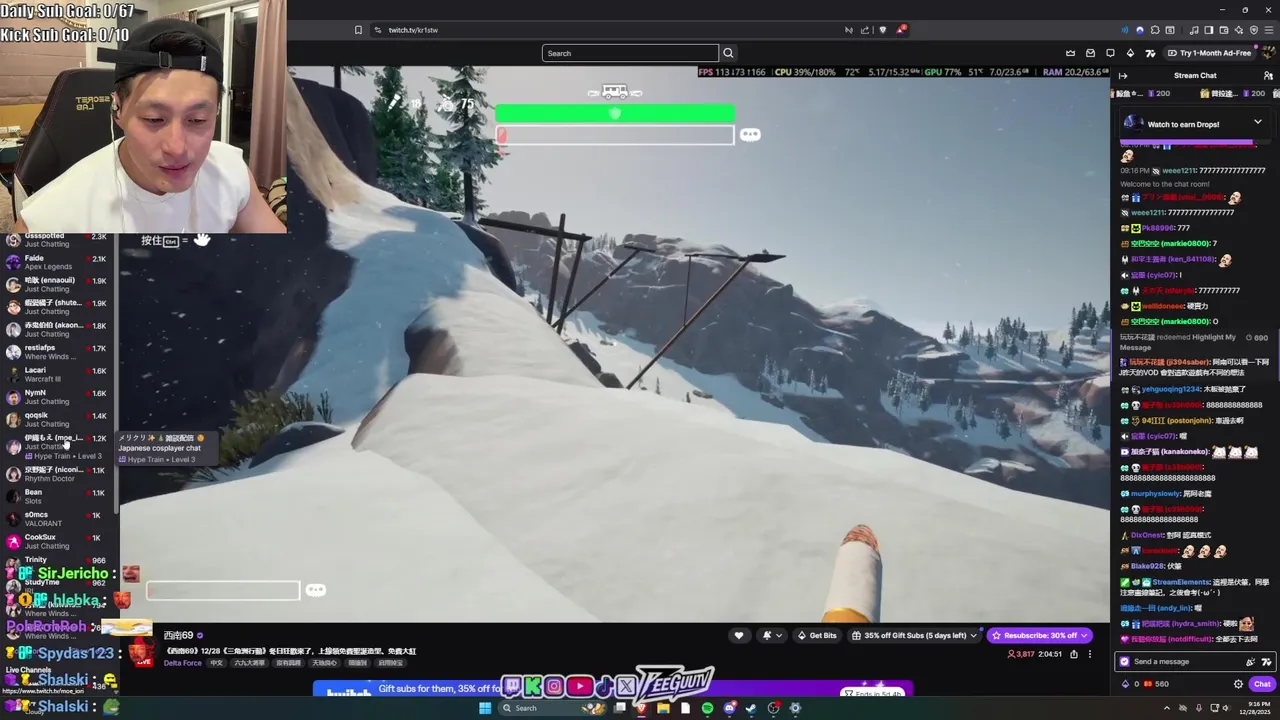Screen dimensions: 1280x720
Task: Open the user profile avatar menu
Action: [1268, 53]
